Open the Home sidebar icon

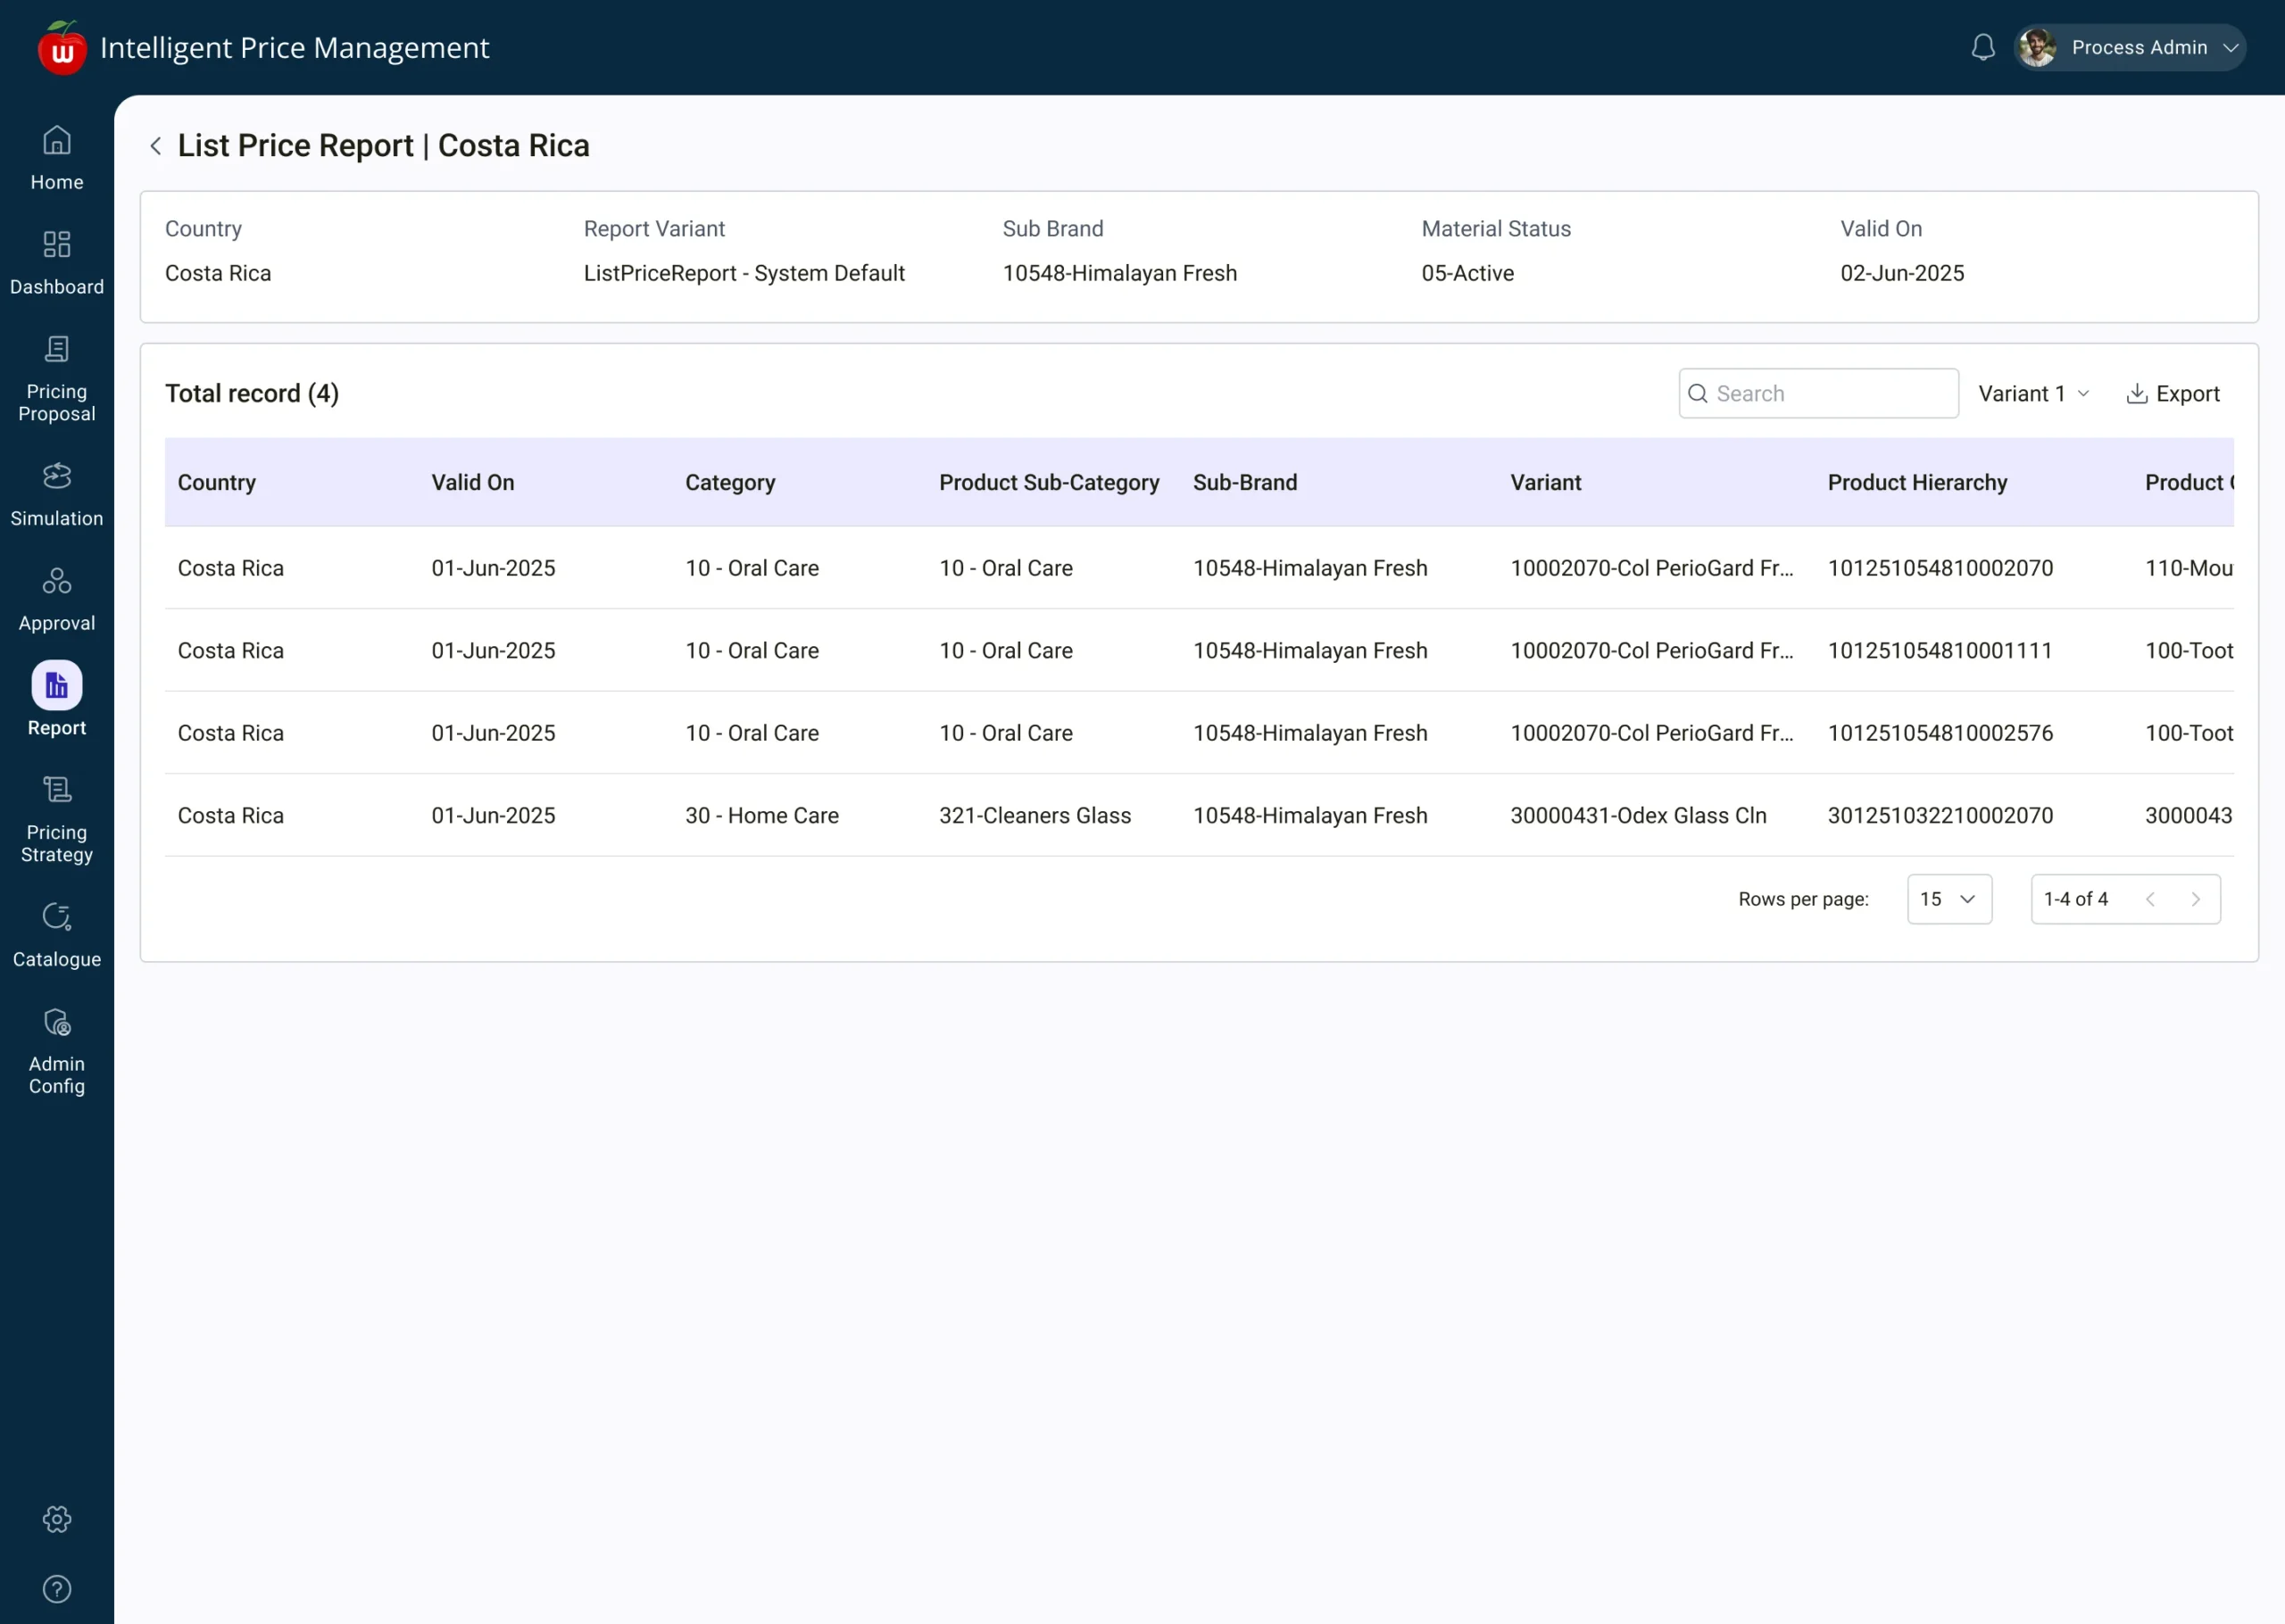pyautogui.click(x=57, y=141)
